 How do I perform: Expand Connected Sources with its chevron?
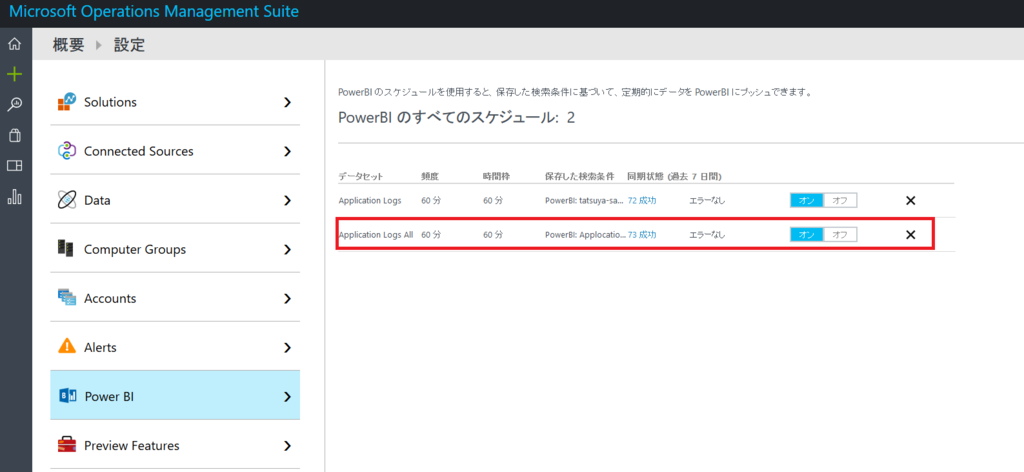click(x=287, y=151)
